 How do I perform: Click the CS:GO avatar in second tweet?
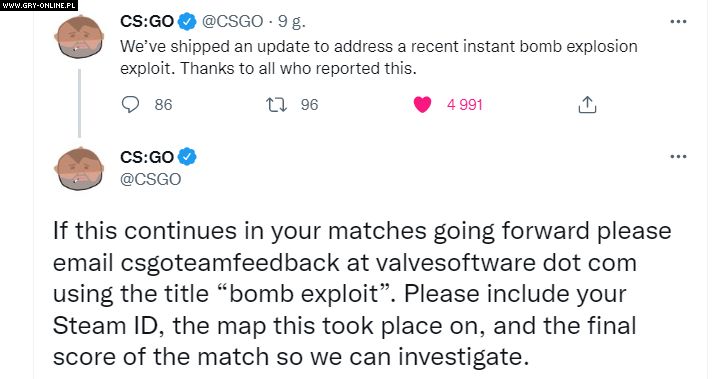[x=79, y=168]
